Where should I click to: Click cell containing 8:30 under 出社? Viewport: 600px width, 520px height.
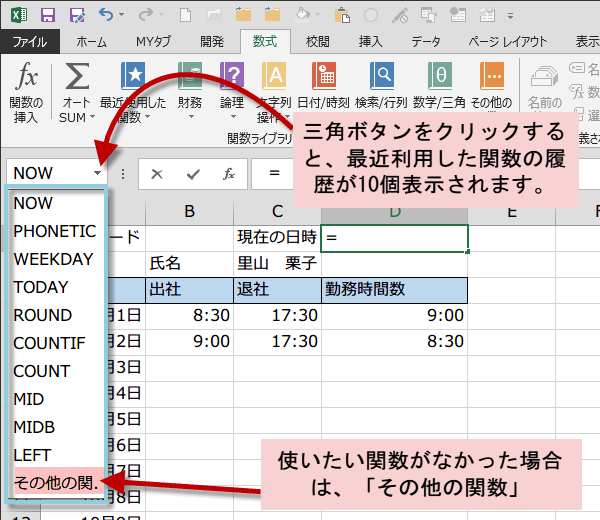189,315
